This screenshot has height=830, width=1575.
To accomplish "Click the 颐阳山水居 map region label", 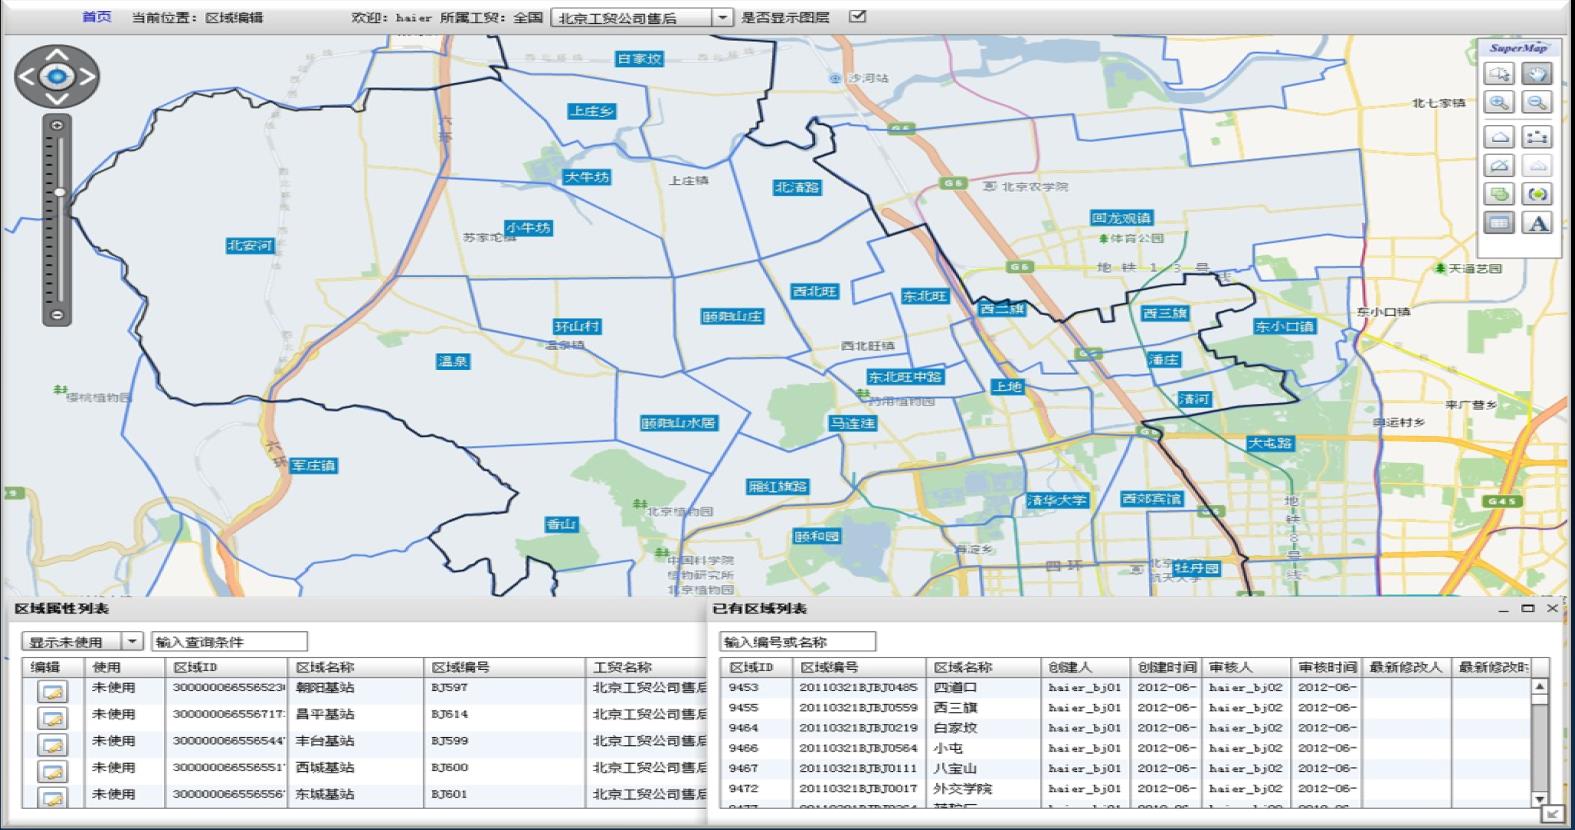I will 679,423.
